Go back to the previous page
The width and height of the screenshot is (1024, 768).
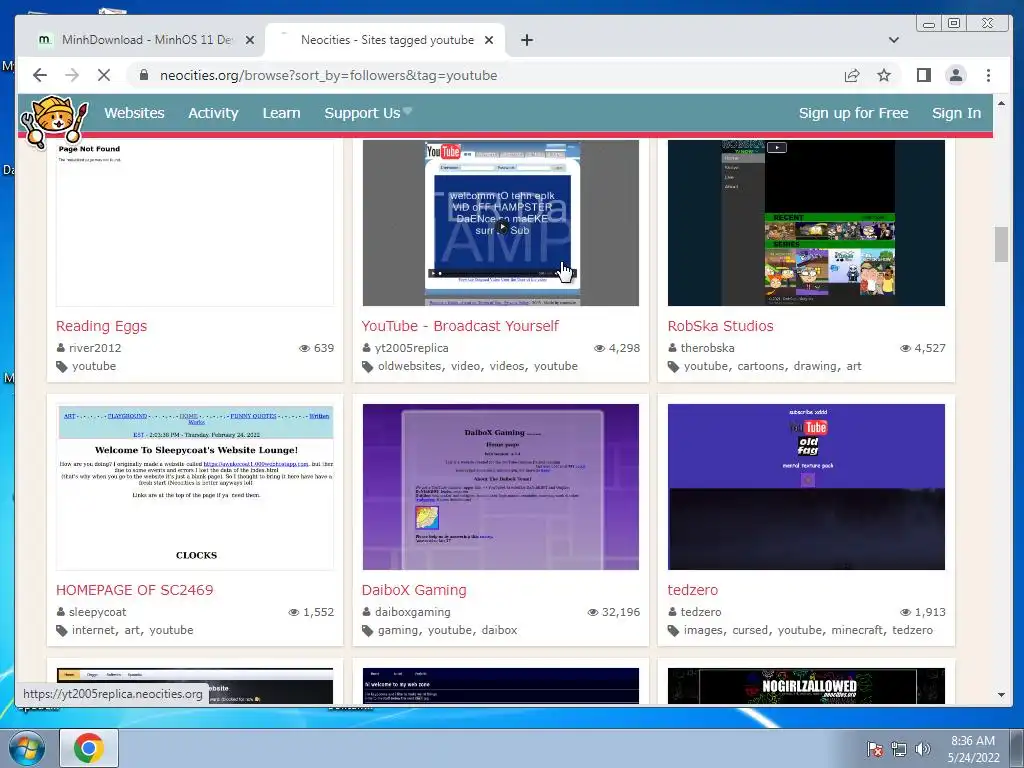click(40, 75)
